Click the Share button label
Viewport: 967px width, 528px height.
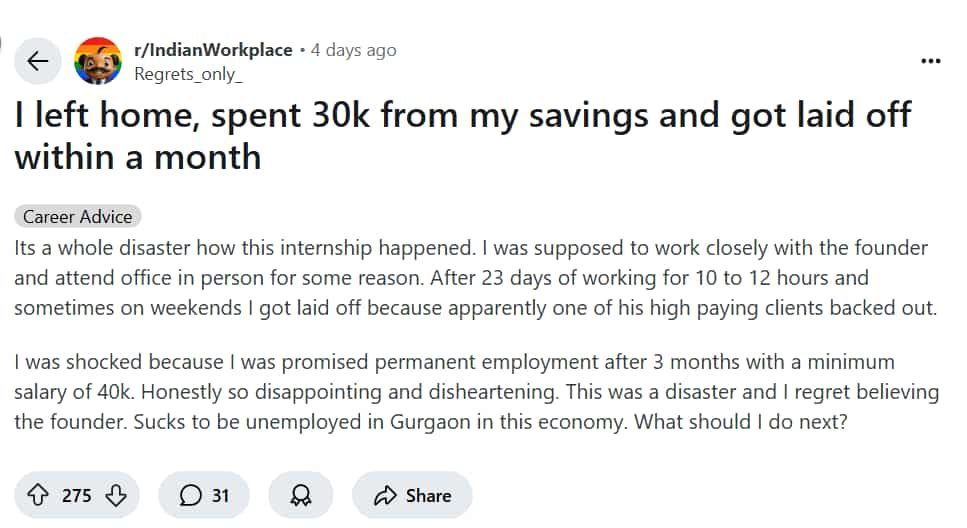click(x=429, y=496)
